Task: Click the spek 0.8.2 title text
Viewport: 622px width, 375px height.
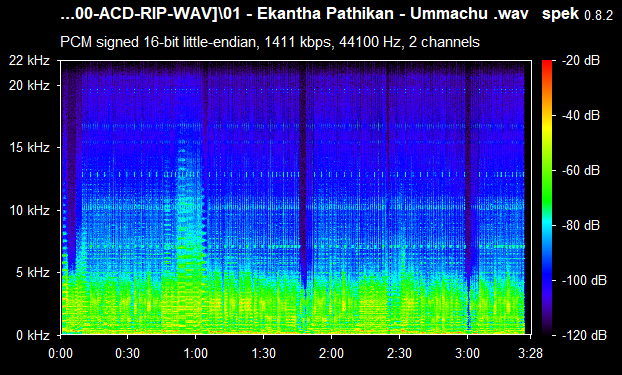Action: click(577, 14)
